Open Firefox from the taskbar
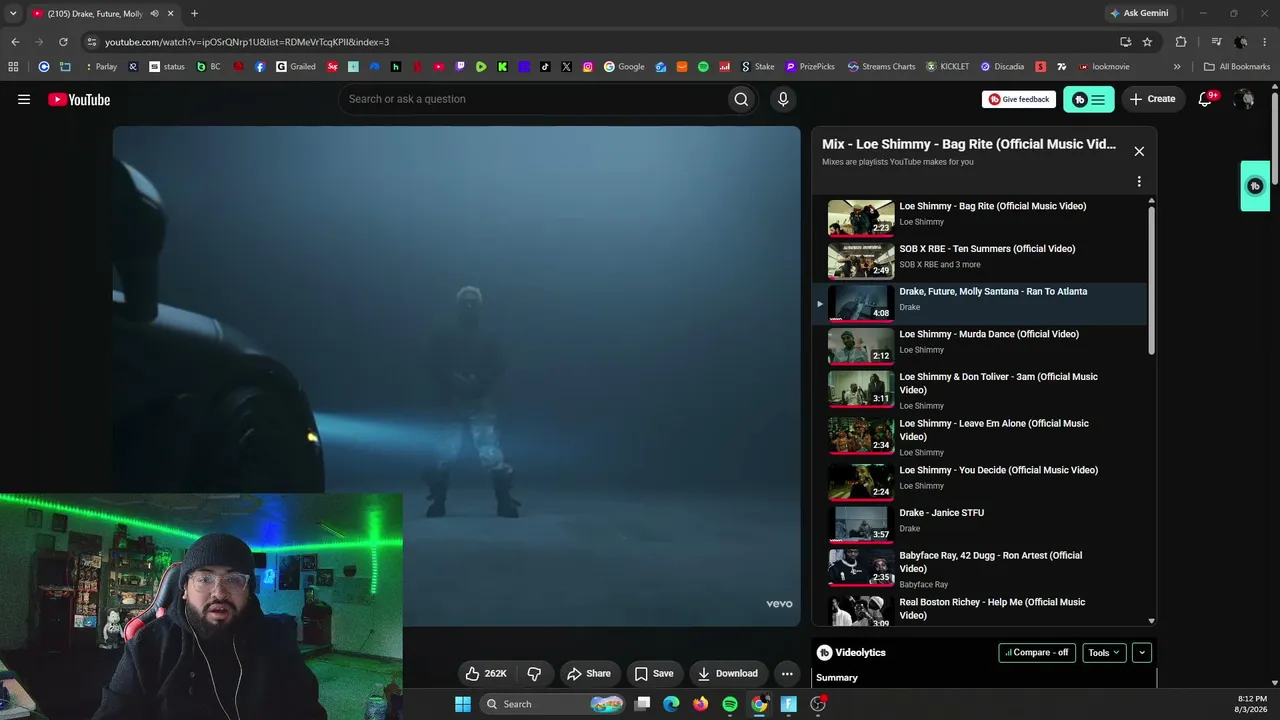1280x720 pixels. [701, 704]
